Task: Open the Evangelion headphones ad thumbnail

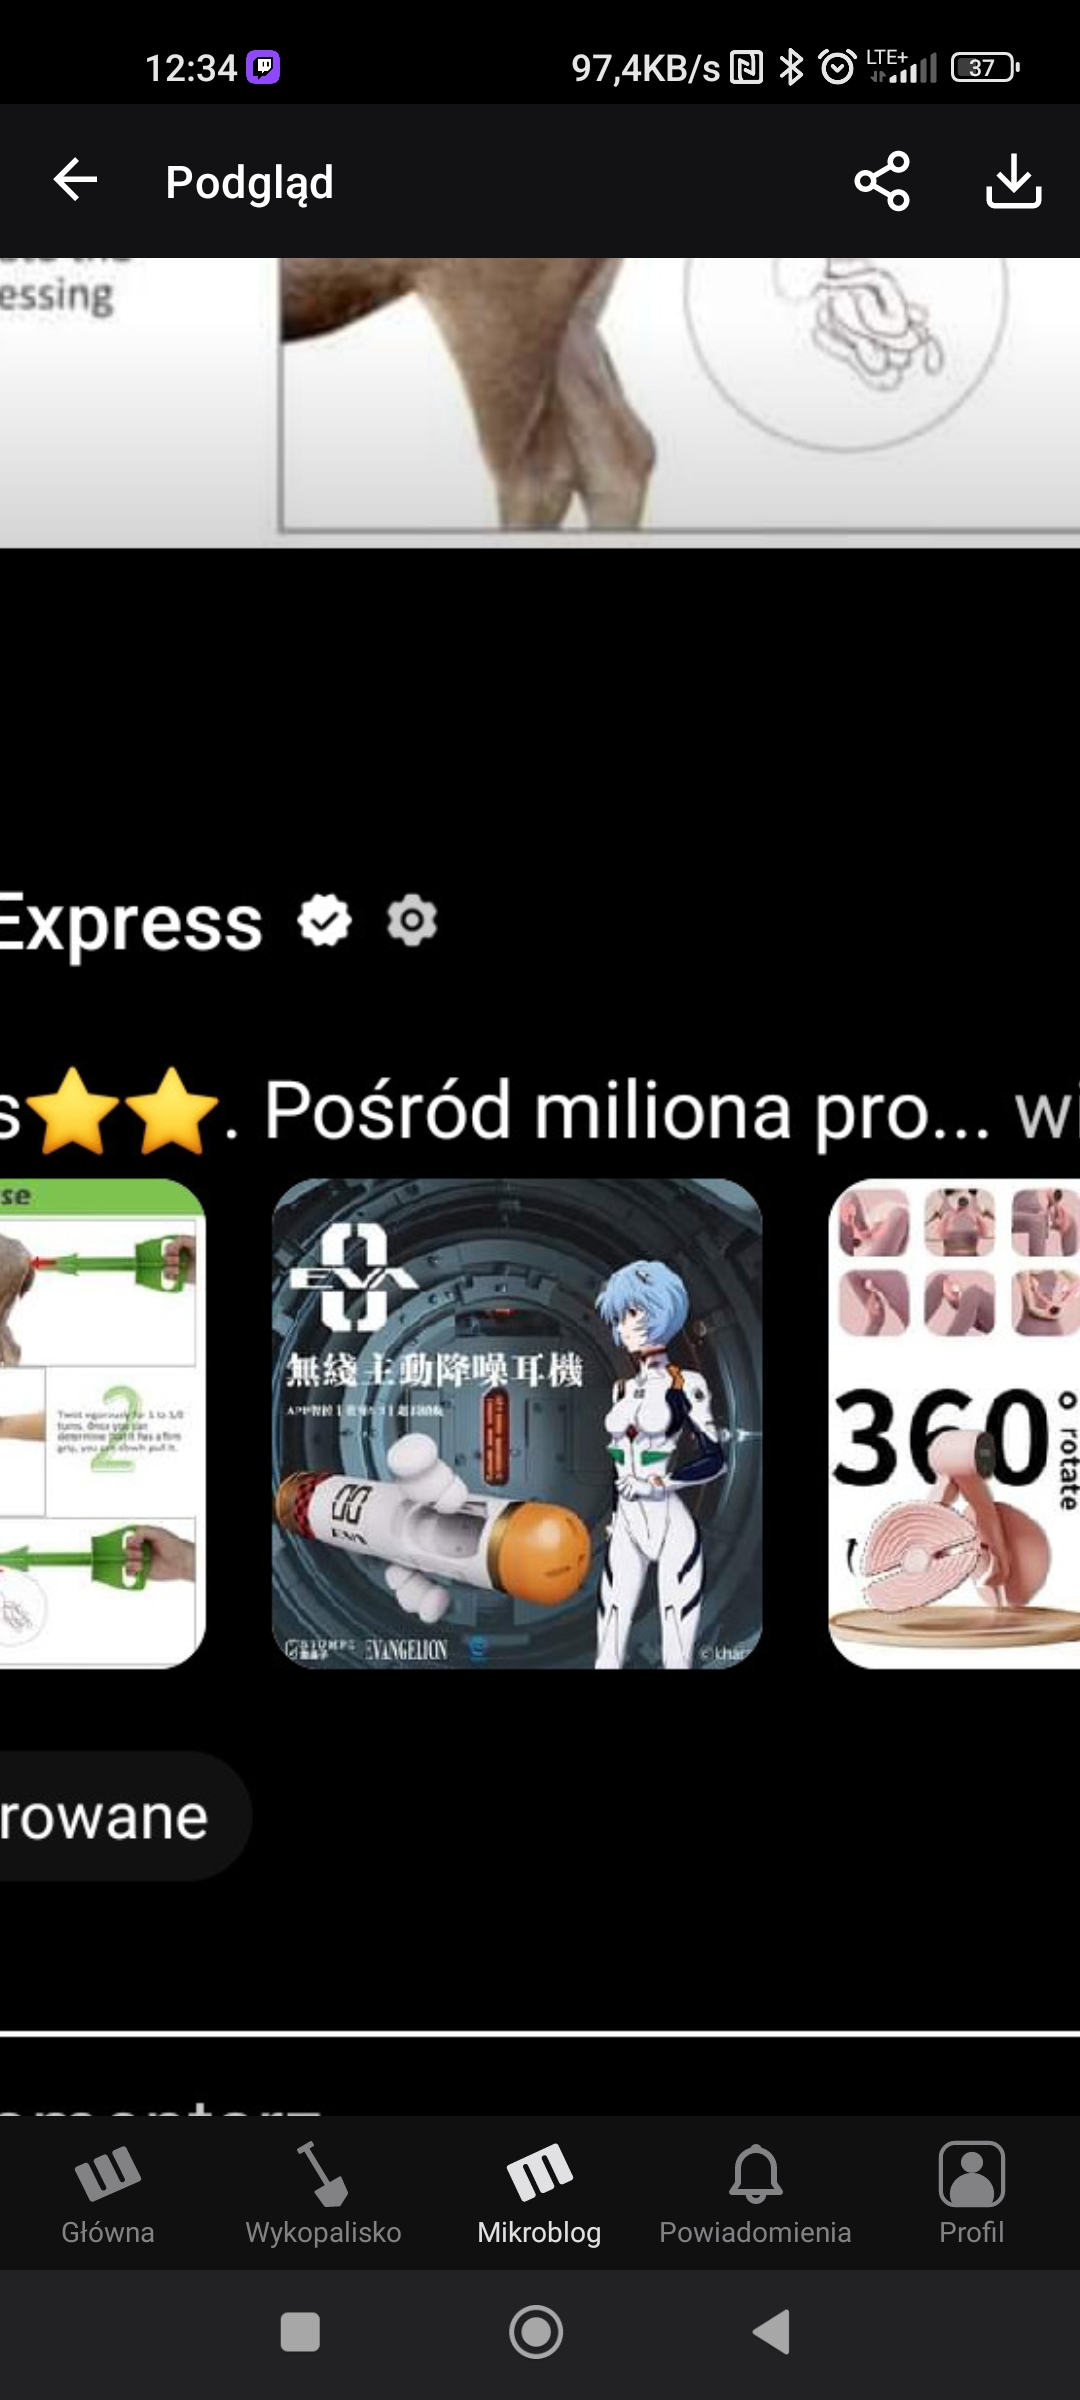Action: coord(517,1423)
